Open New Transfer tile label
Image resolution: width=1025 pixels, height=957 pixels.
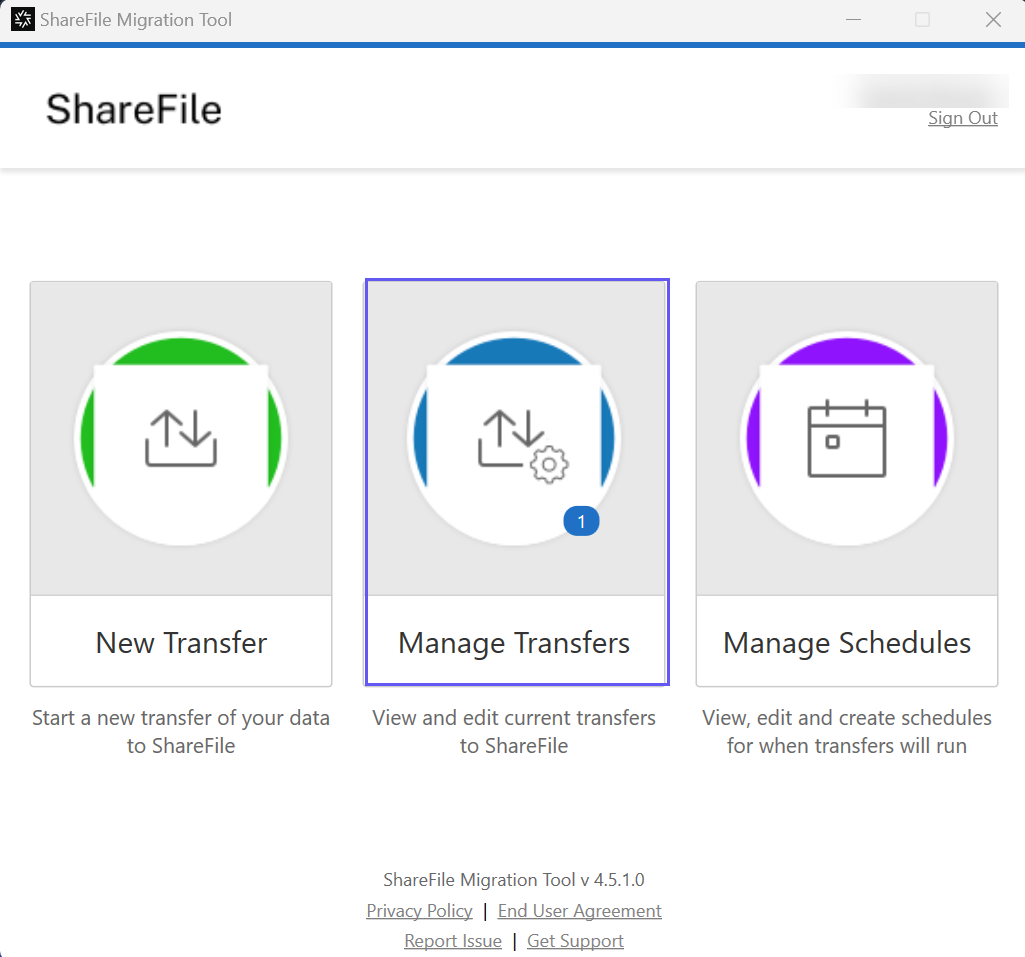(181, 643)
